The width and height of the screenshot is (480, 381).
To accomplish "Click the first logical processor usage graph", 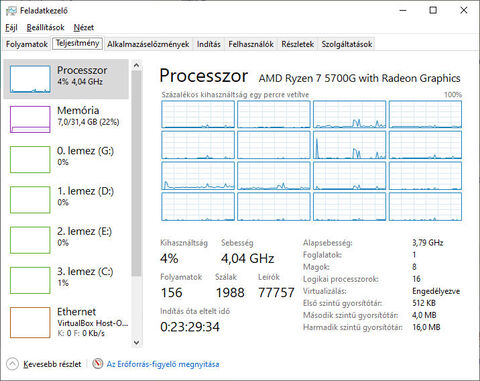I will tap(198, 114).
